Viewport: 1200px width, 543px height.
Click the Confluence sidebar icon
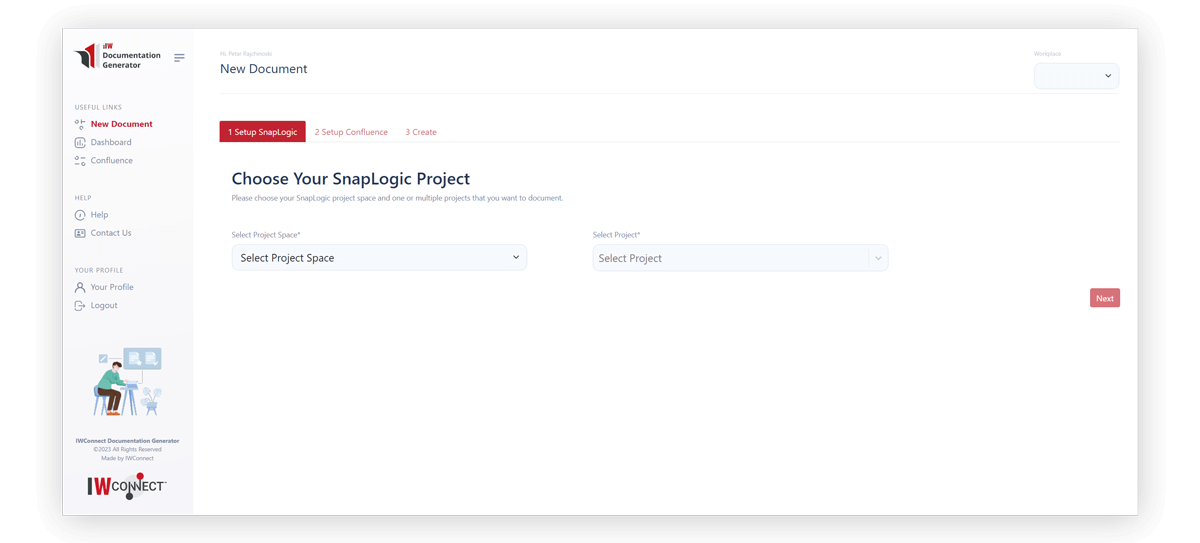[x=80, y=160]
